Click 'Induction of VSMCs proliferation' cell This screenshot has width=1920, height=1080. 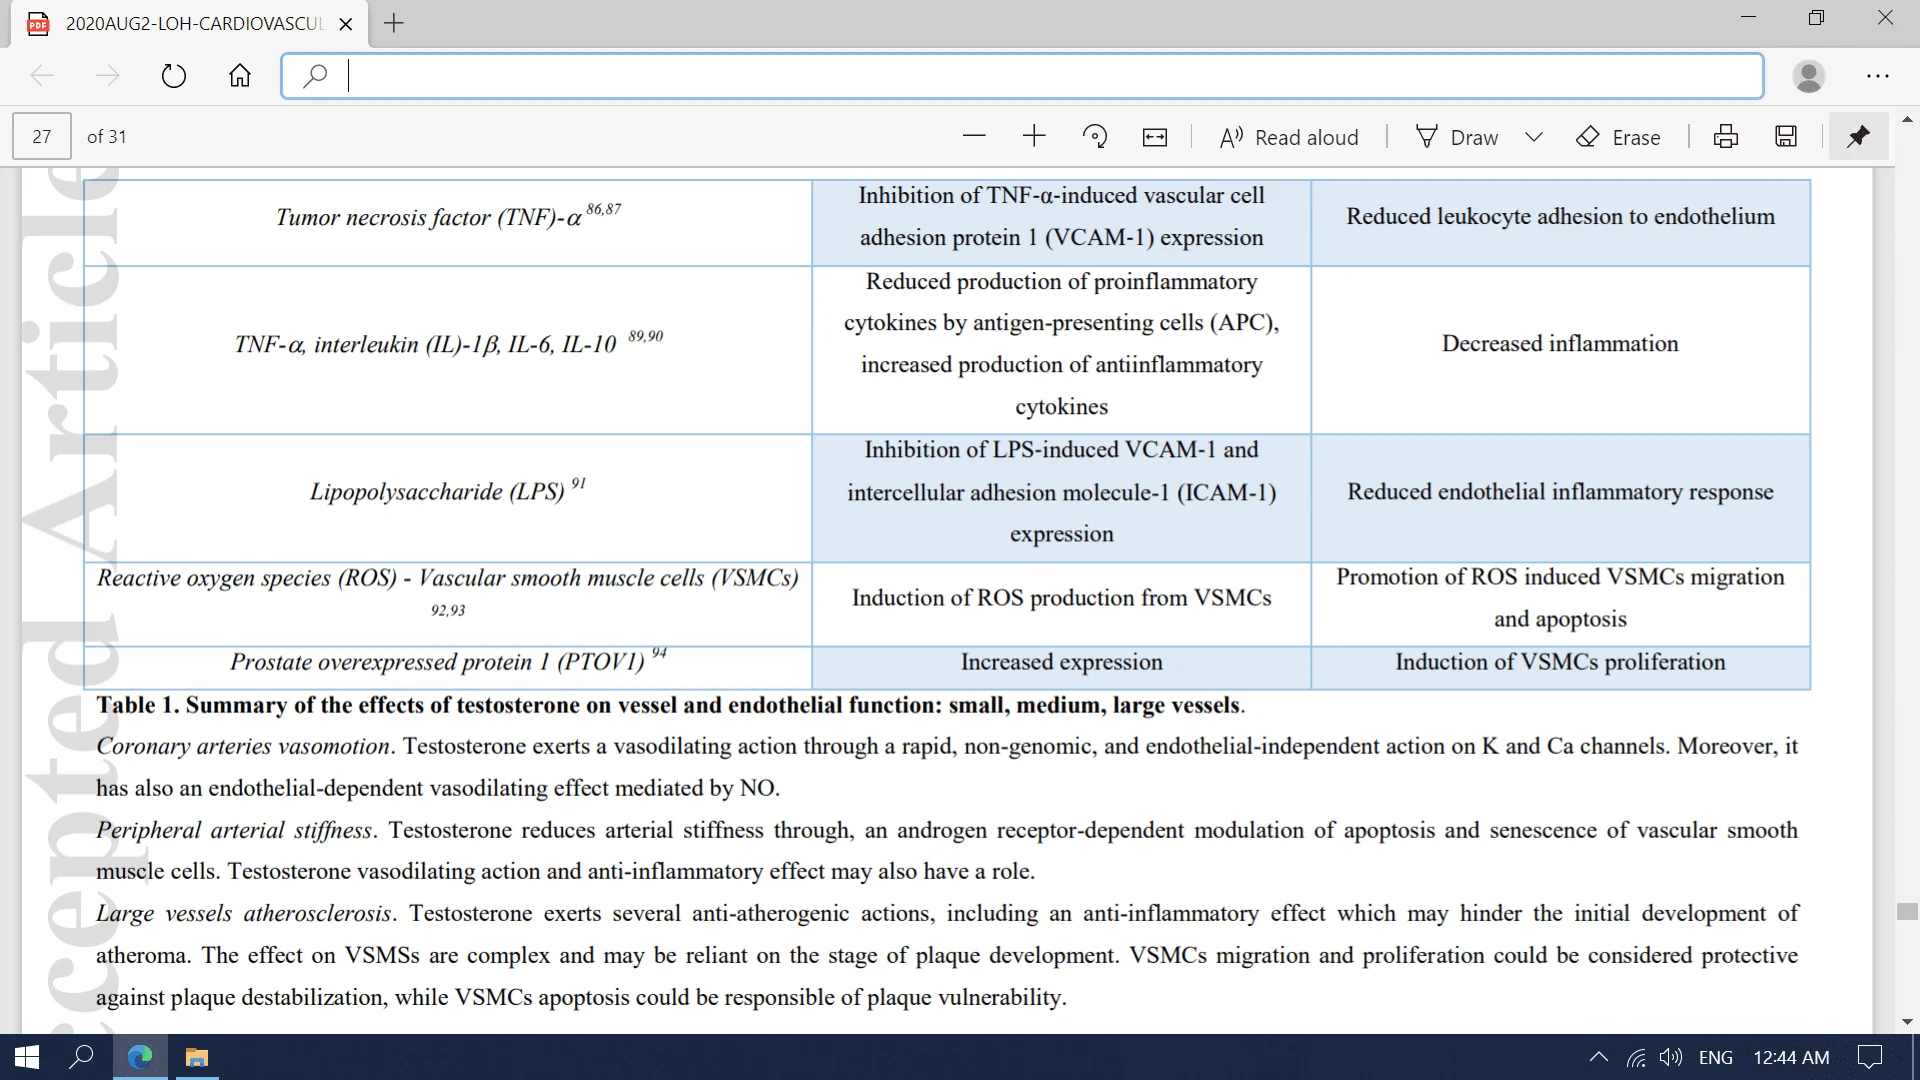coord(1560,667)
